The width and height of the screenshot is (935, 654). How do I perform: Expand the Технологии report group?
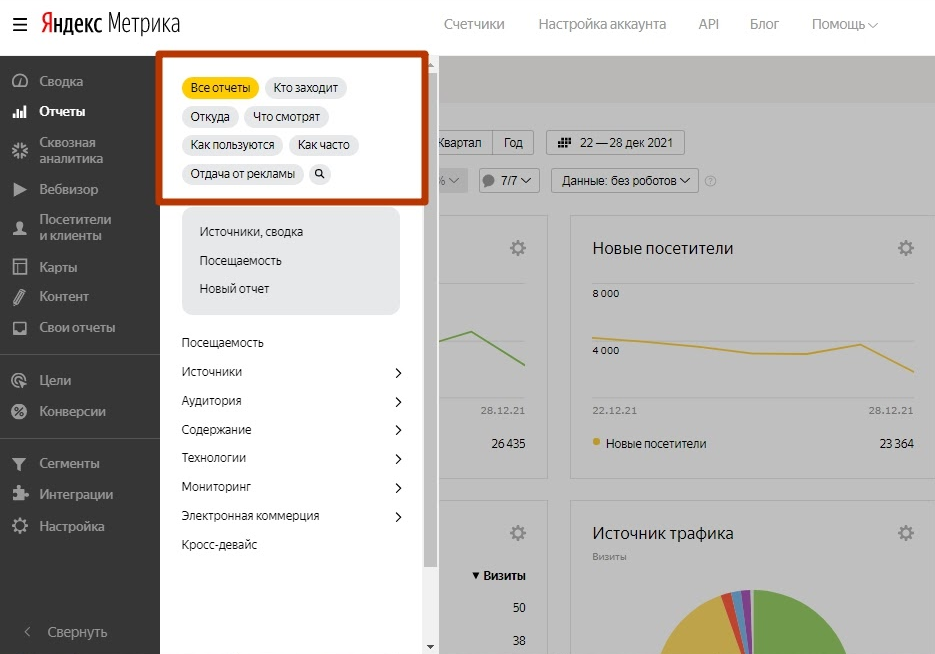tap(292, 458)
